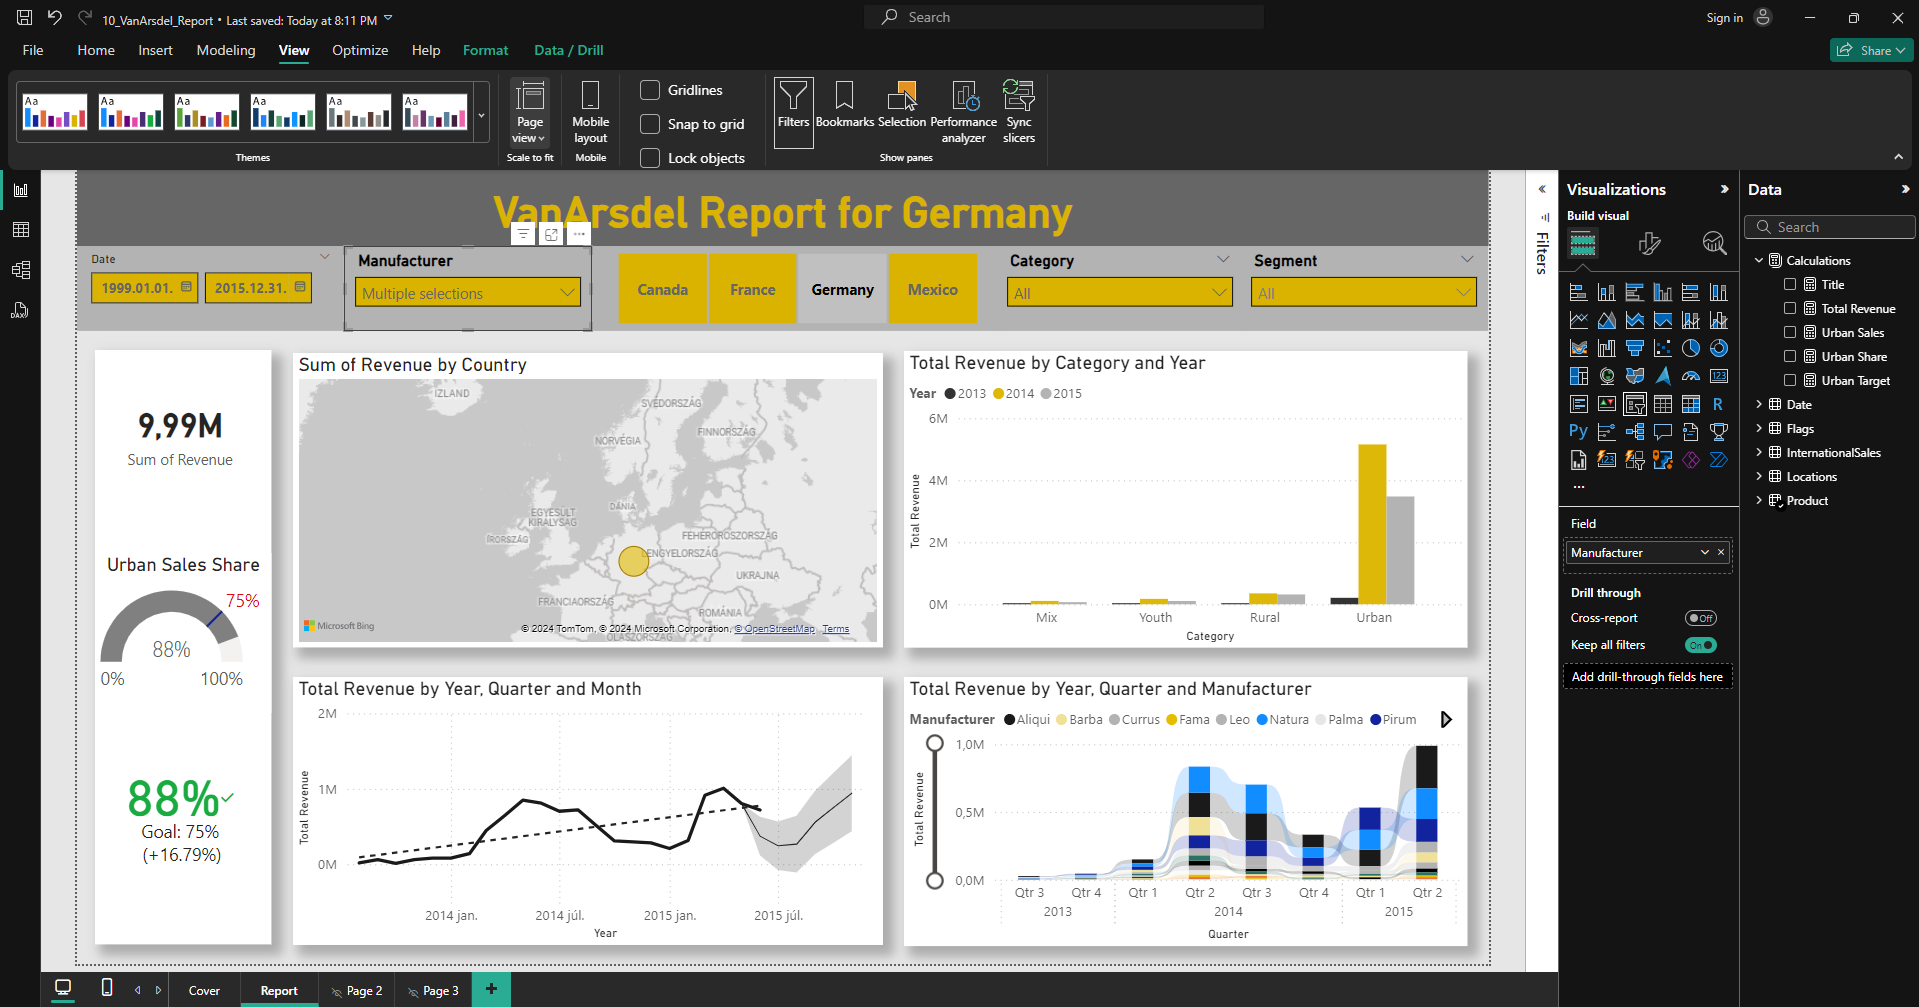This screenshot has width=1919, height=1007.
Task: Turn on Cross-report drill through toggle
Action: (1700, 618)
